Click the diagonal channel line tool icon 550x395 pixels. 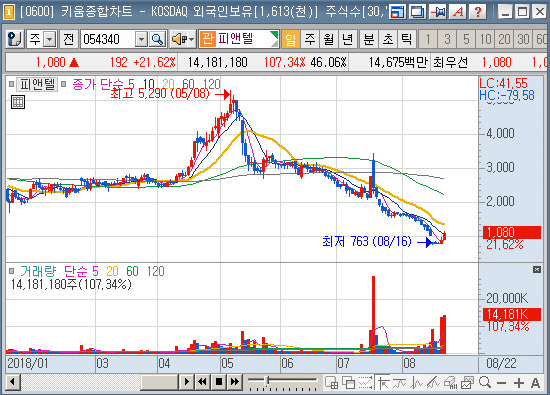(x=434, y=382)
